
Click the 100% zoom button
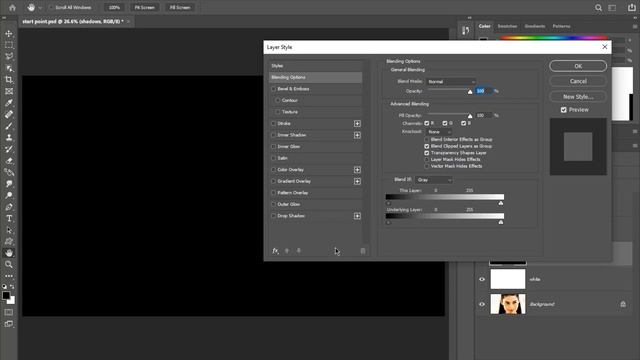coord(114,7)
